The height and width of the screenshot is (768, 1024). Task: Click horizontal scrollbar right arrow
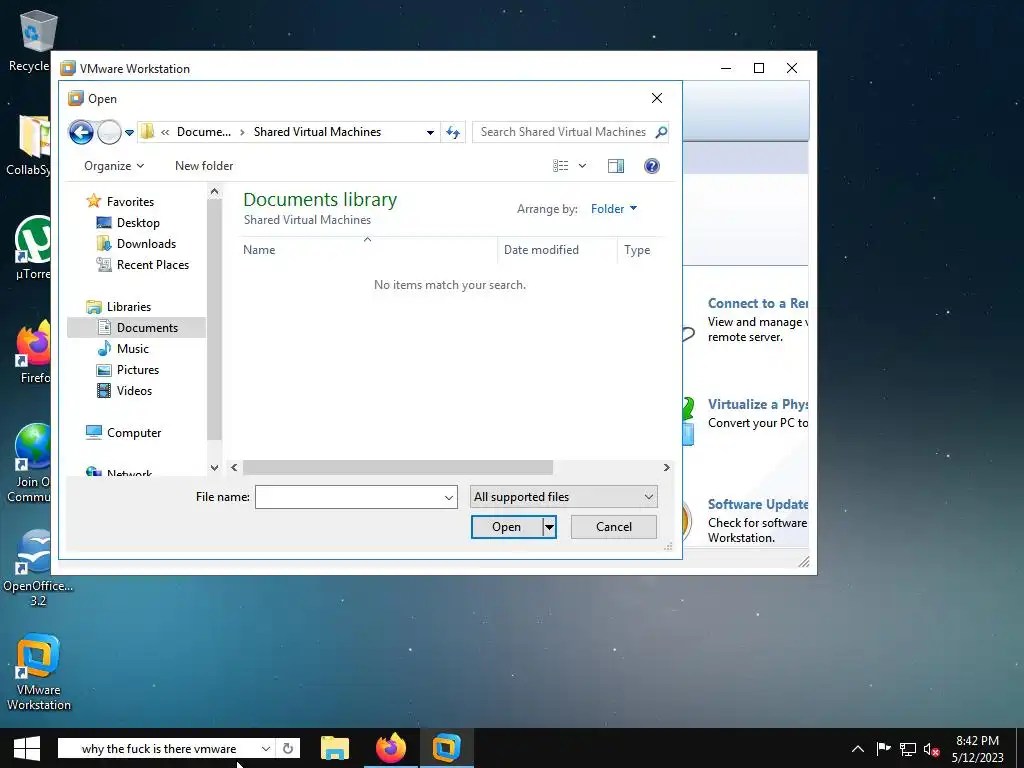[666, 468]
